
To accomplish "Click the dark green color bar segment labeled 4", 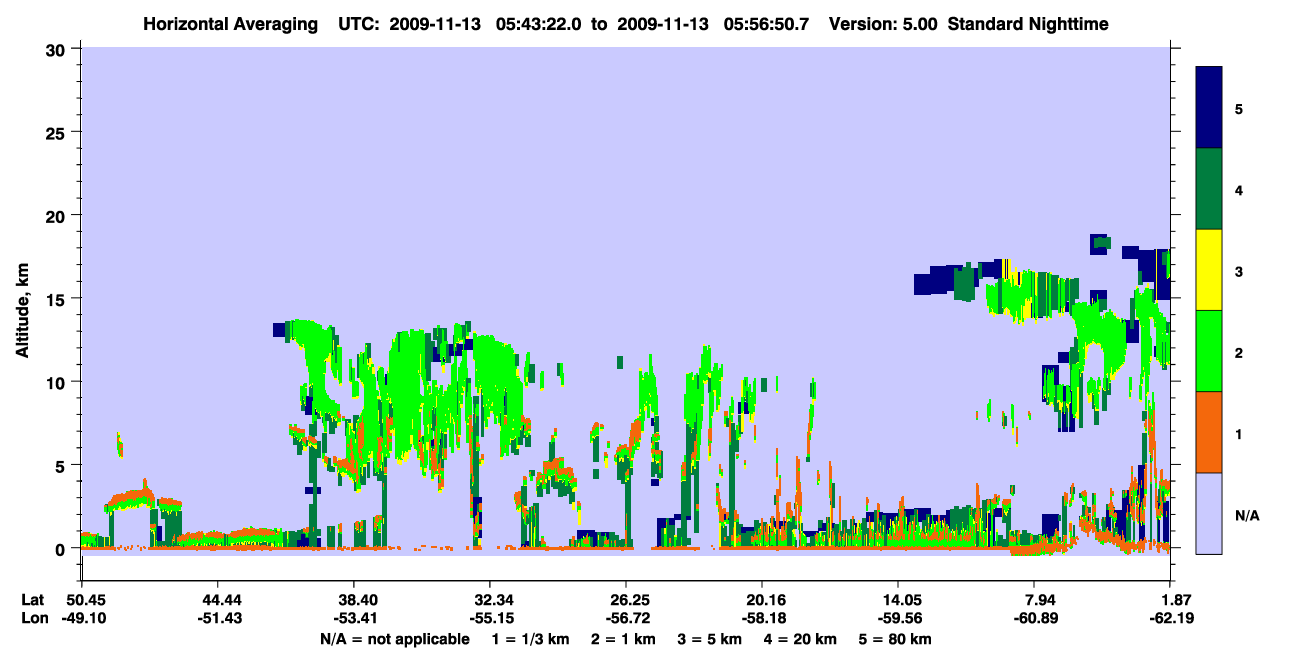I will 1210,189.
